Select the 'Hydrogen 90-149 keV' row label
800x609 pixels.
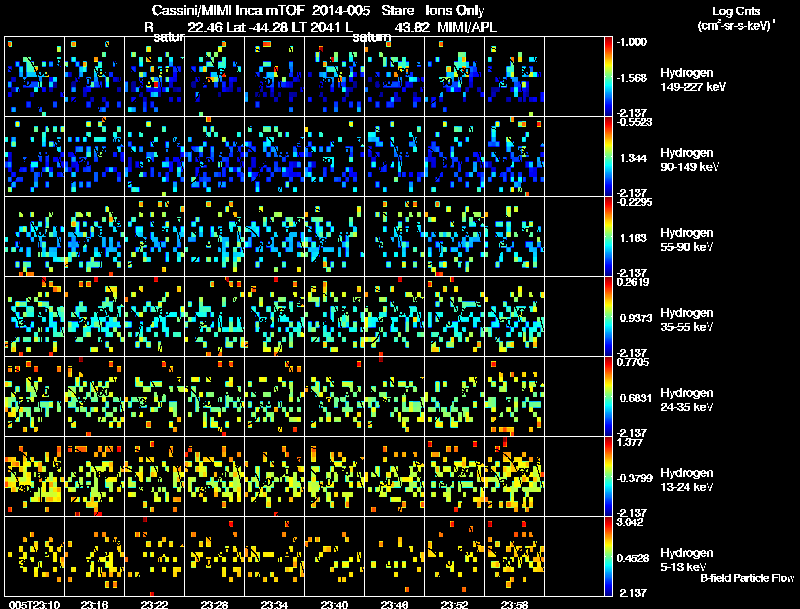click(x=689, y=160)
